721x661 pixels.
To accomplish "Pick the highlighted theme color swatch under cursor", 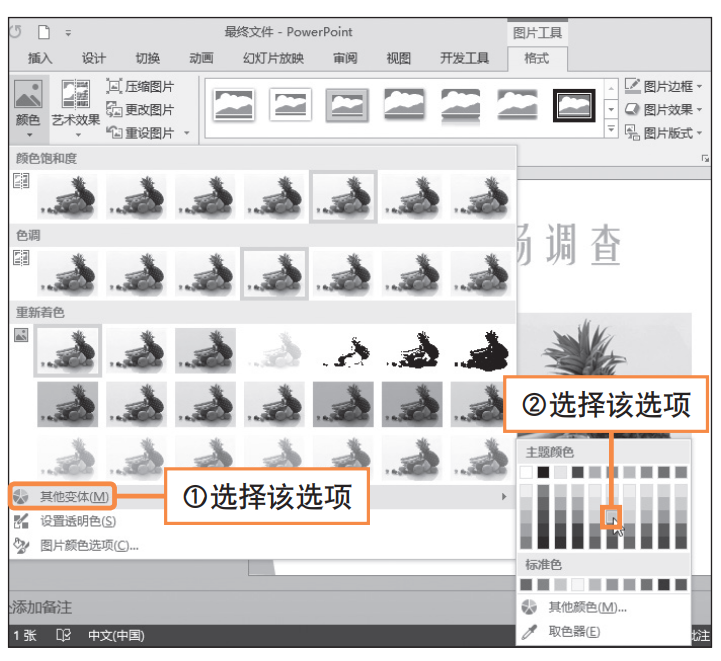I will point(612,517).
